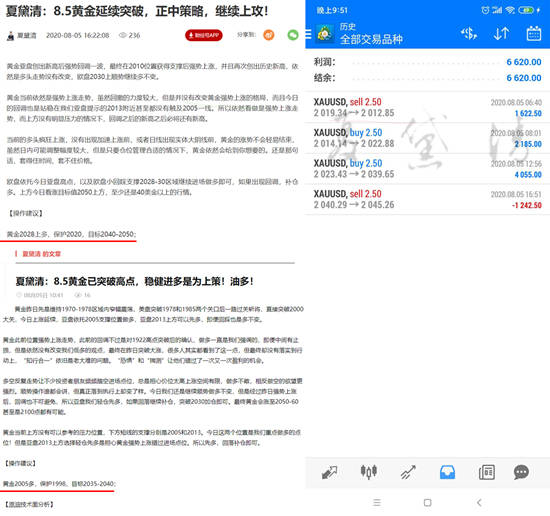
Task: Tap the alarm clock status bar icon
Action: (x=485, y=10)
